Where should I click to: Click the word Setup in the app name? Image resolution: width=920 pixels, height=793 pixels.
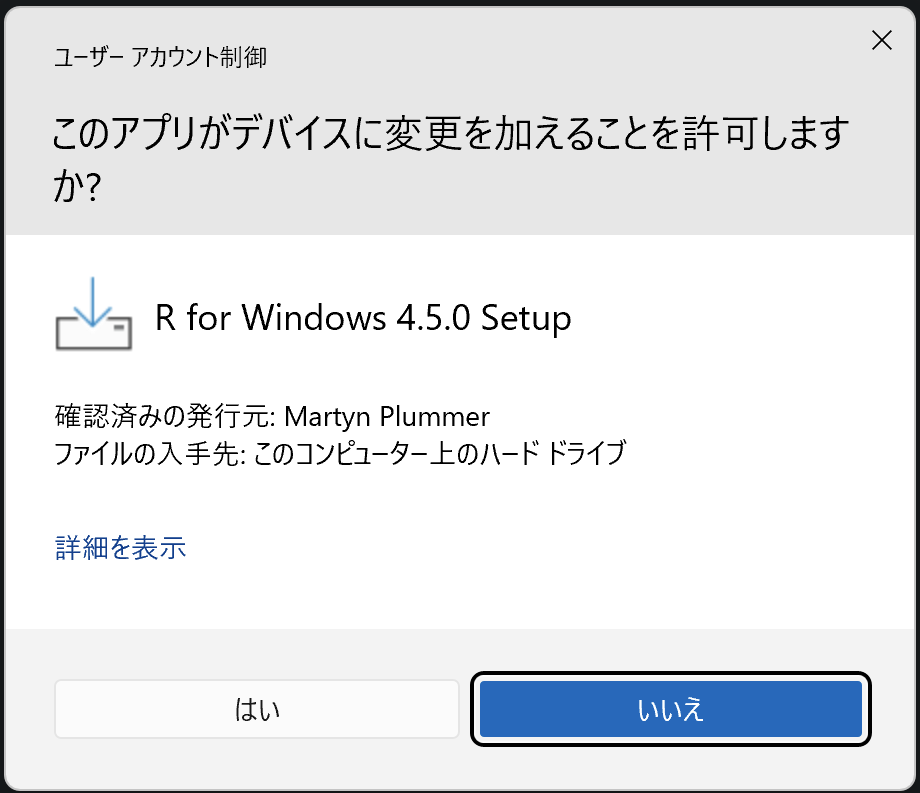[526, 318]
